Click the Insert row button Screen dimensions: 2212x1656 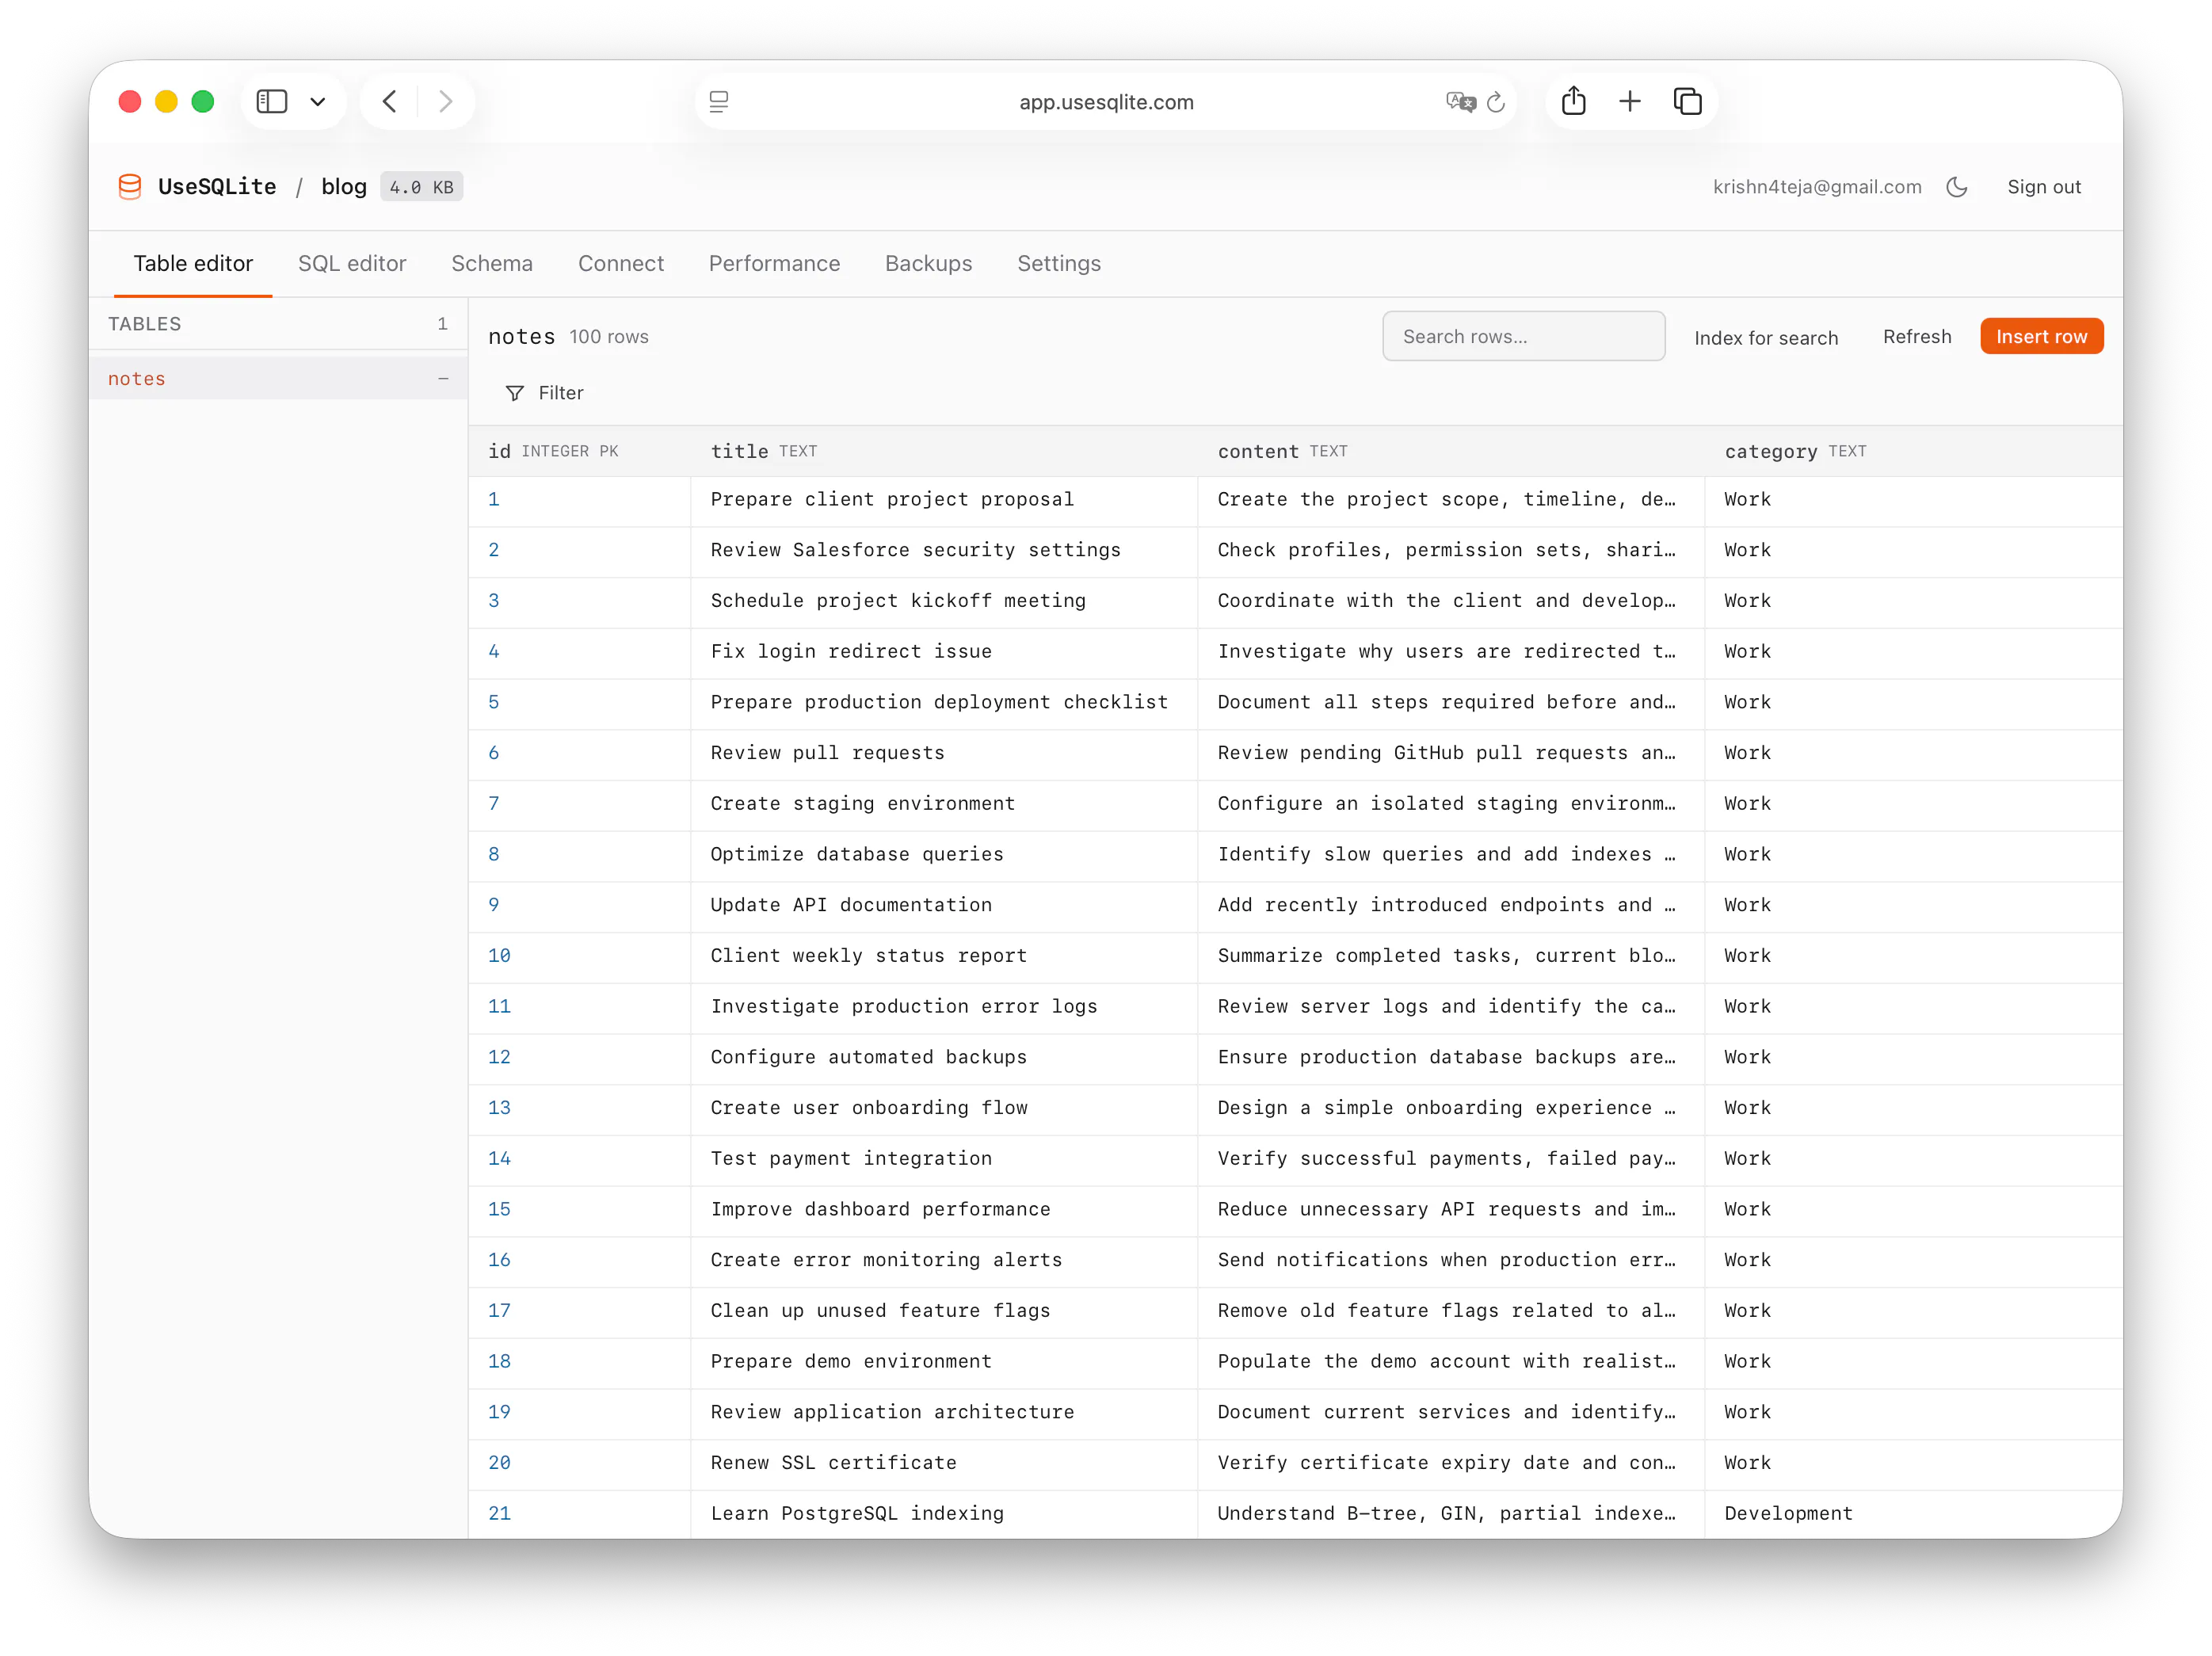click(x=2042, y=336)
